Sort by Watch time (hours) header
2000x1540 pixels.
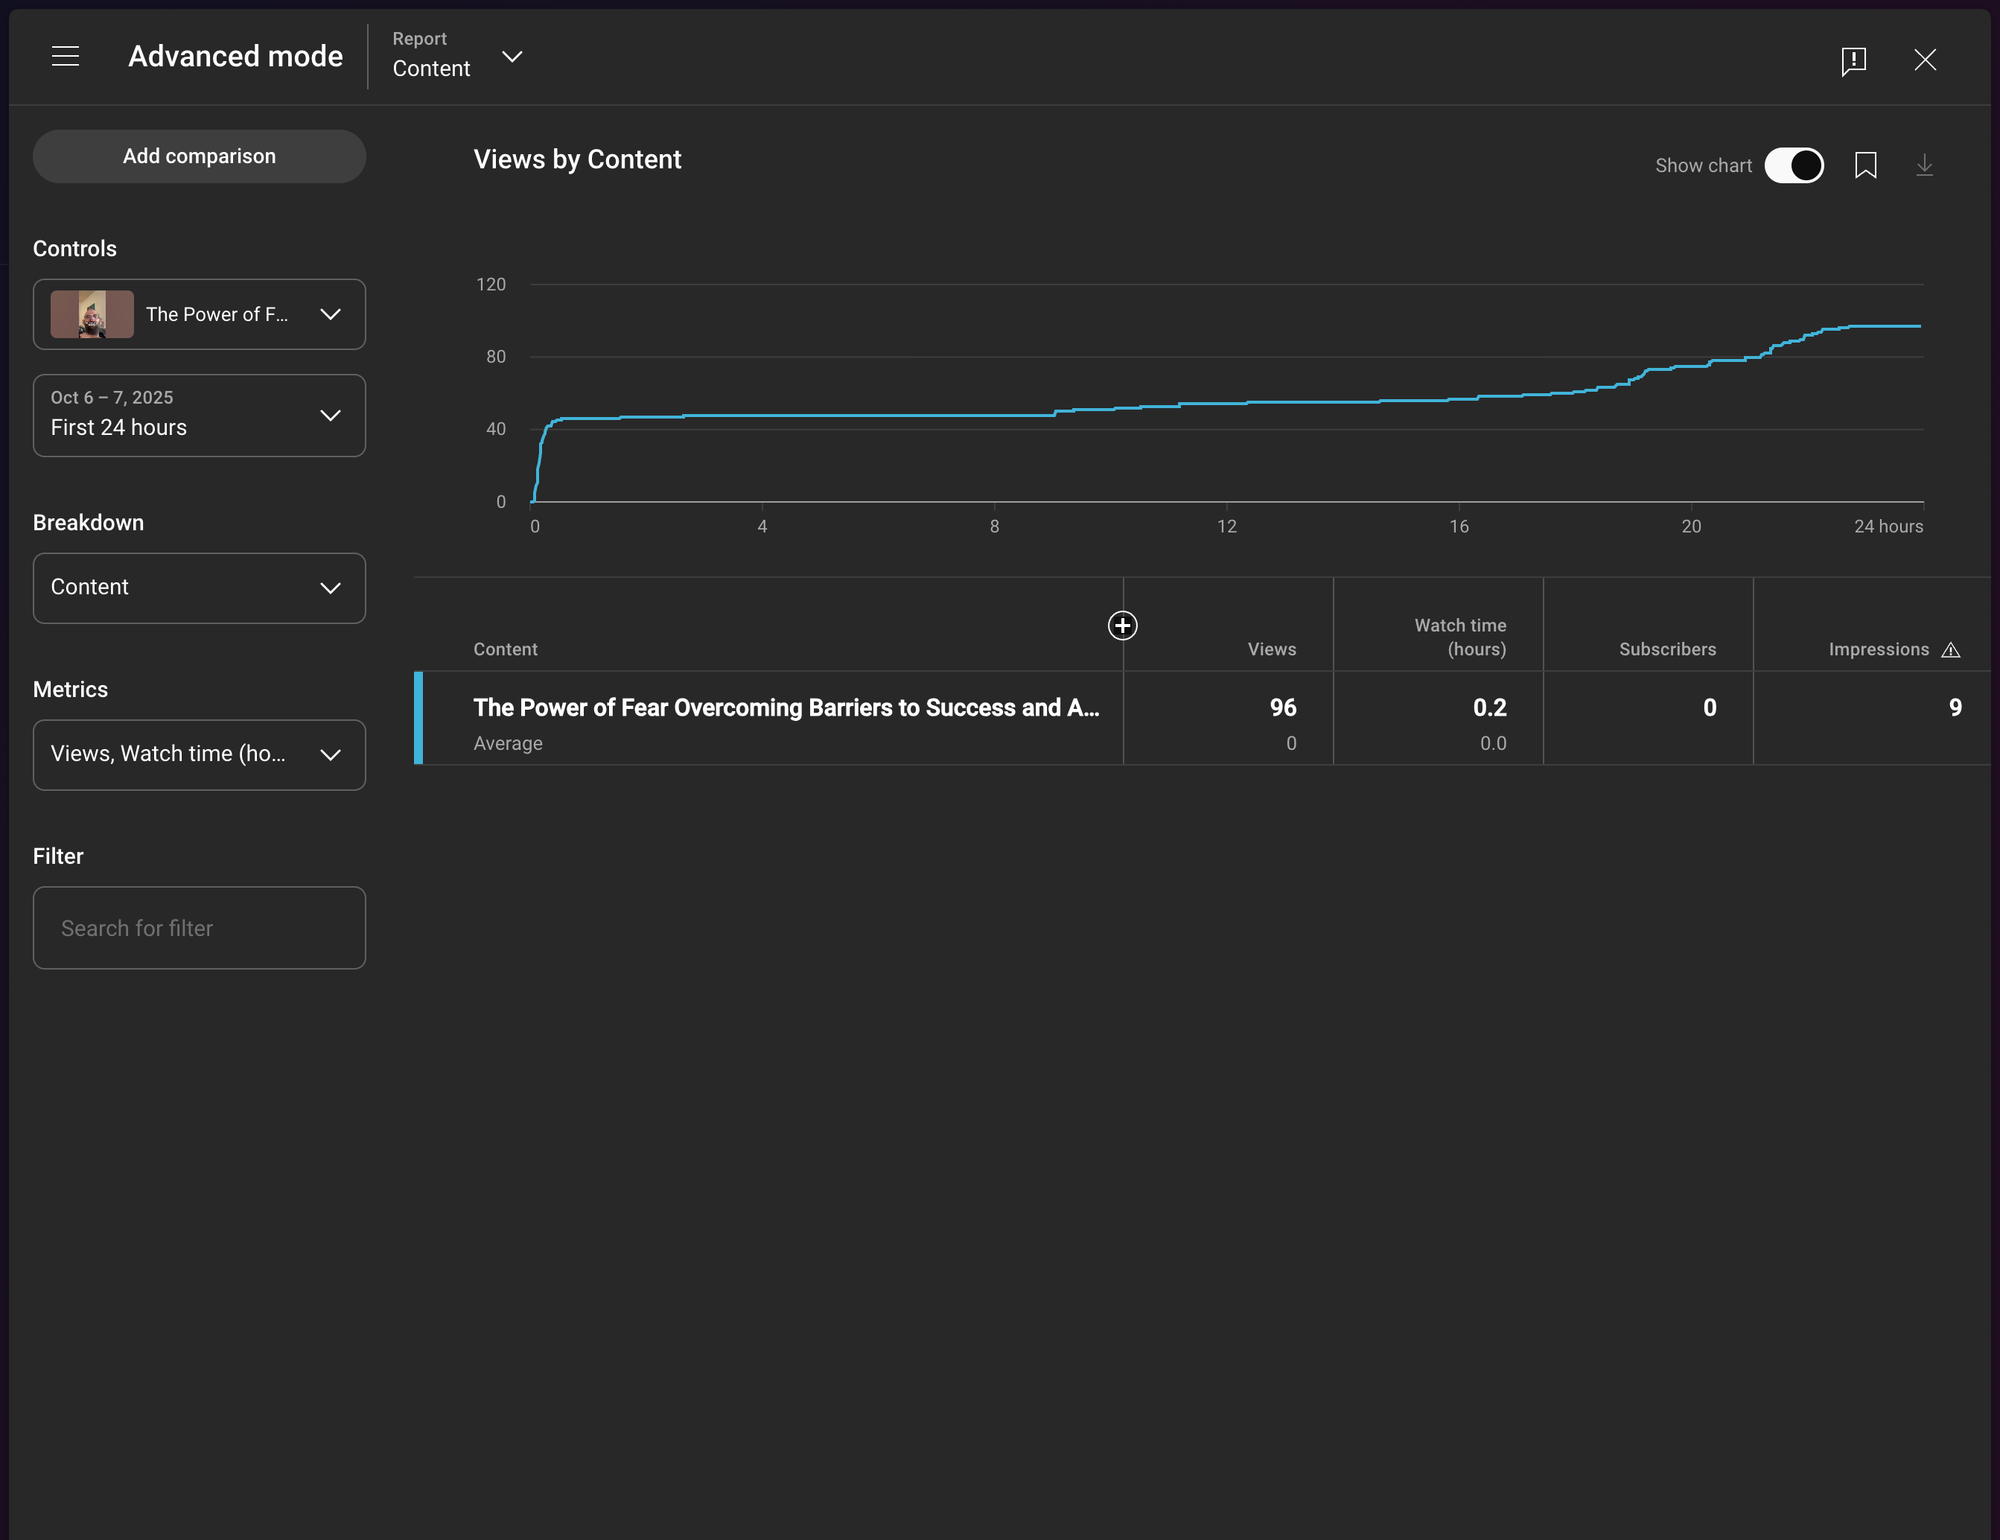click(x=1459, y=637)
